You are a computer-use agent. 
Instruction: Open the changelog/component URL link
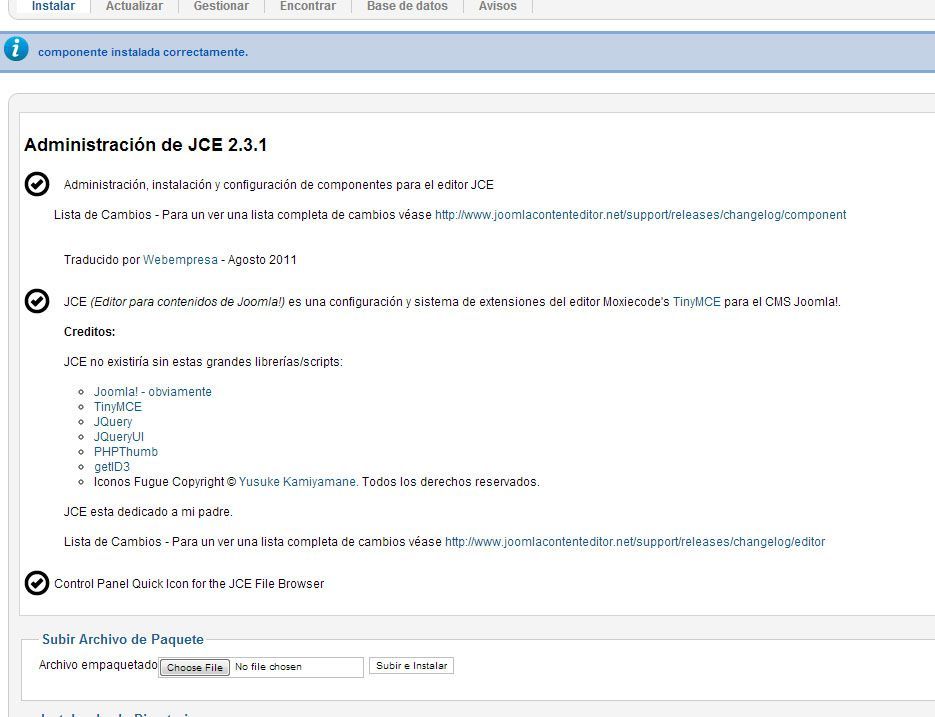640,215
